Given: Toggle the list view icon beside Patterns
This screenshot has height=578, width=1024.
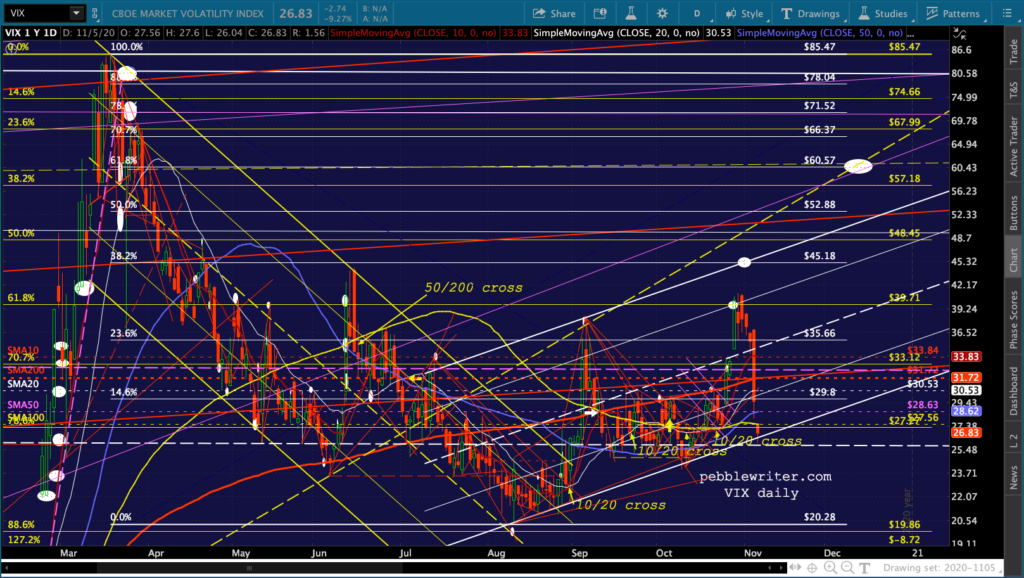Looking at the screenshot, I should 1007,13.
